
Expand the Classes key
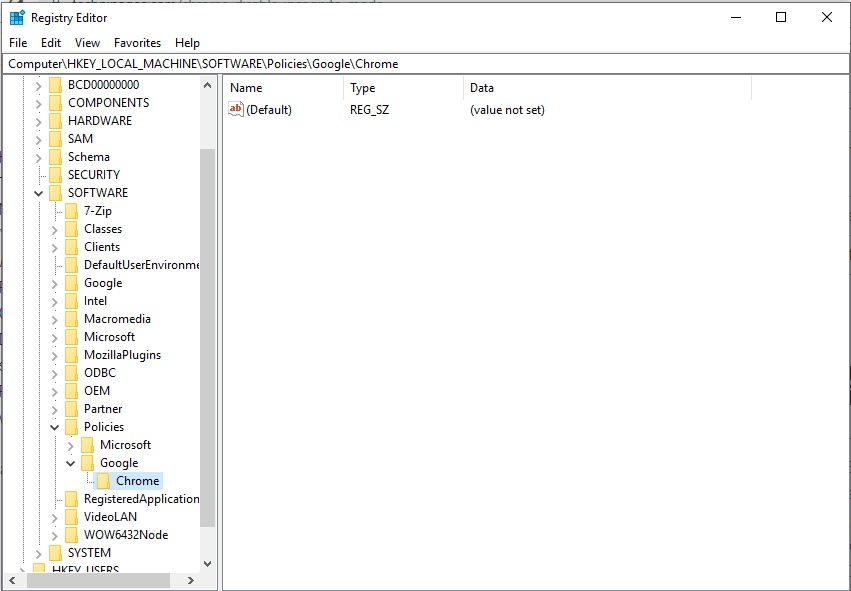point(54,230)
